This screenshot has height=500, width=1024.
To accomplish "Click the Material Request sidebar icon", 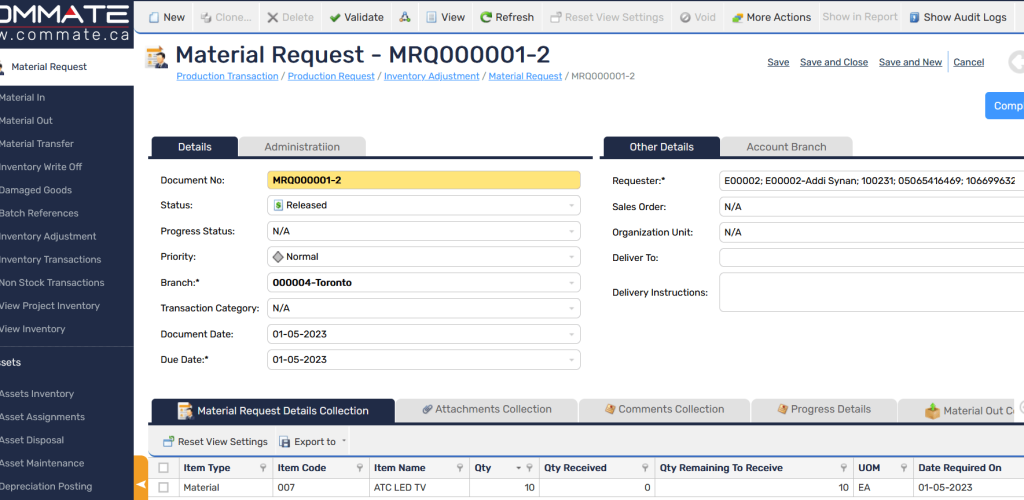I will click(x=1, y=66).
